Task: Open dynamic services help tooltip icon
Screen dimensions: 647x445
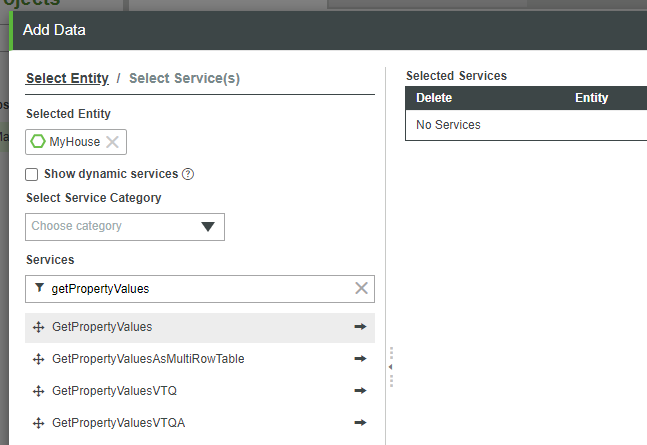Action: tap(188, 174)
